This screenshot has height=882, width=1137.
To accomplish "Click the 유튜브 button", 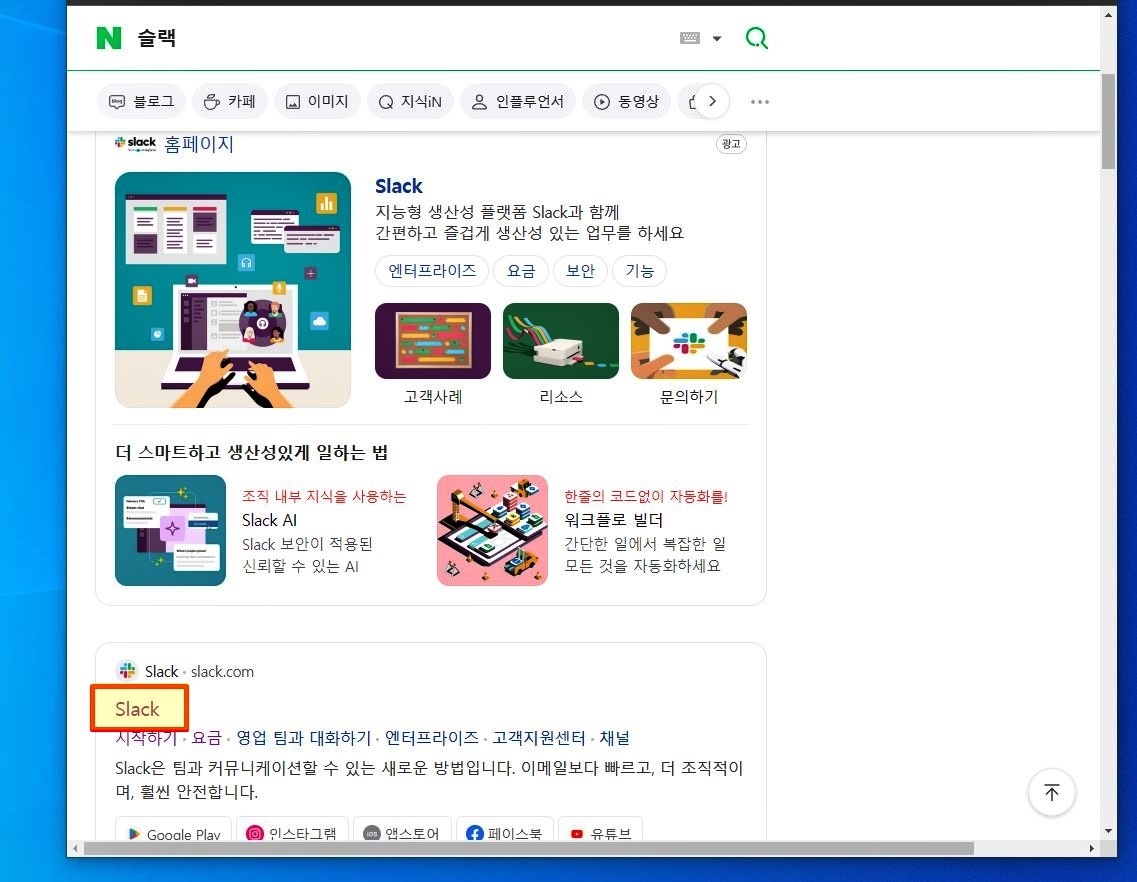I will pyautogui.click(x=601, y=831).
